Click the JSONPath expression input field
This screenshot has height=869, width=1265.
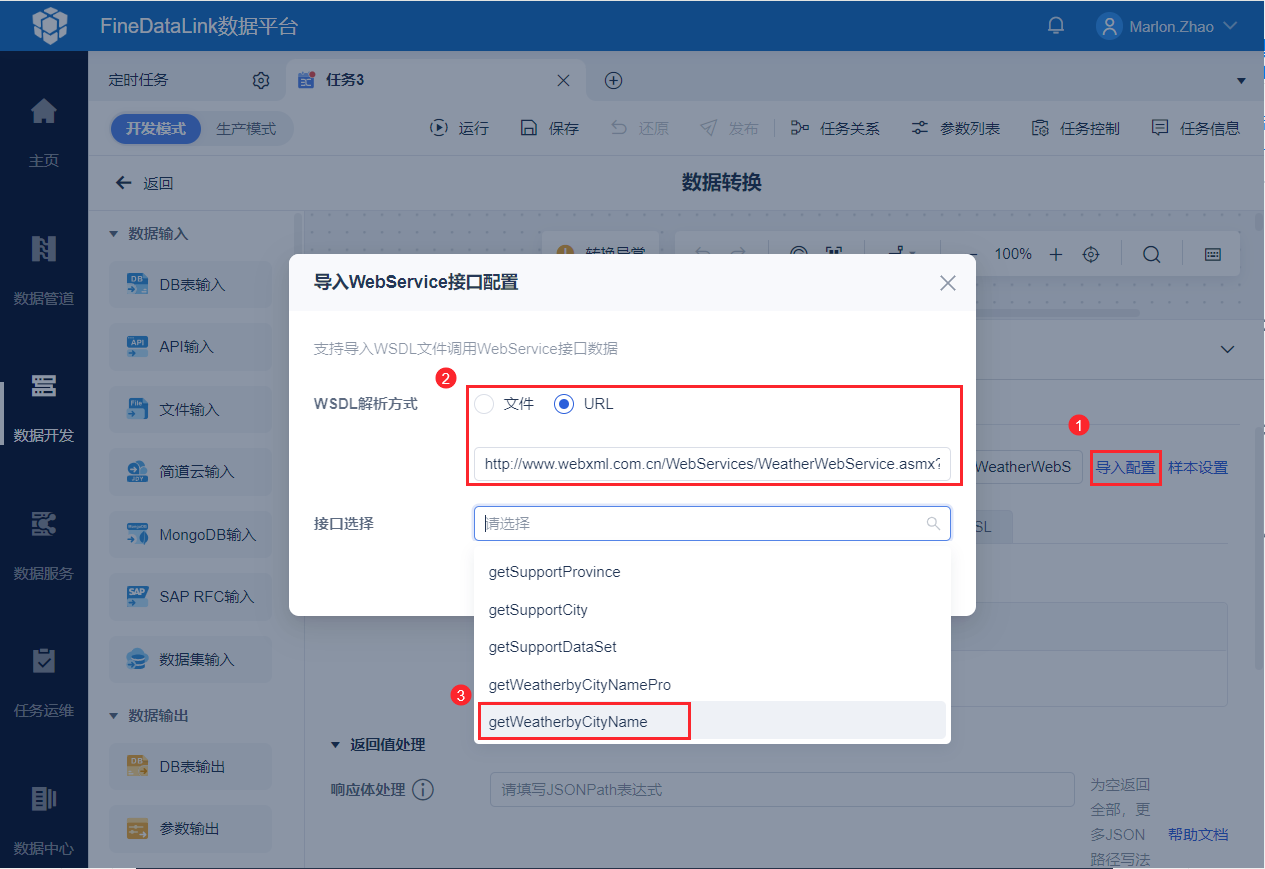782,789
